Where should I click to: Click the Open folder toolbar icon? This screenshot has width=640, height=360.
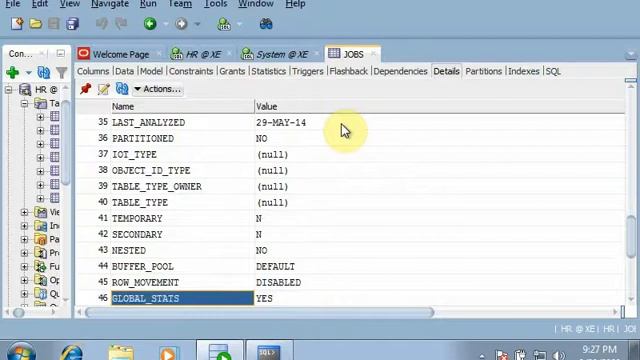coord(36,24)
